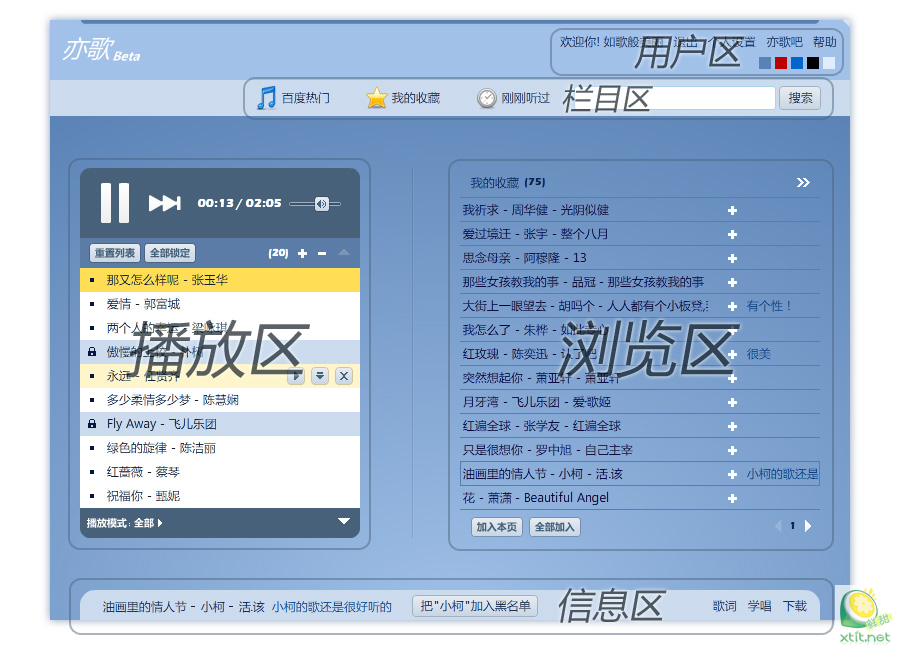Add 油画里的情人节 with its plus icon
Image resolution: width=900 pixels, height=650 pixels.
click(x=732, y=474)
